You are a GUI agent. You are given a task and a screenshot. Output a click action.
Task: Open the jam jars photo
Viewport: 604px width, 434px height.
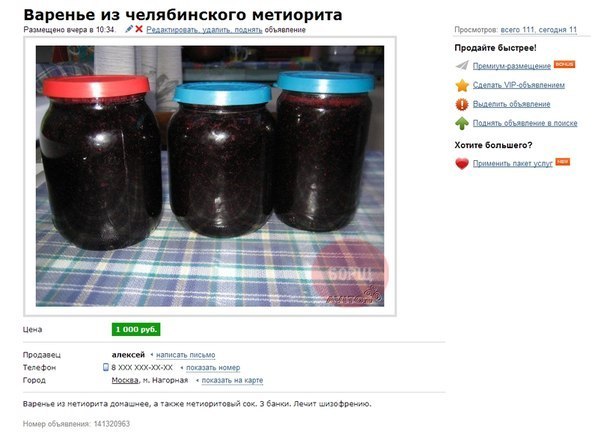coord(210,176)
